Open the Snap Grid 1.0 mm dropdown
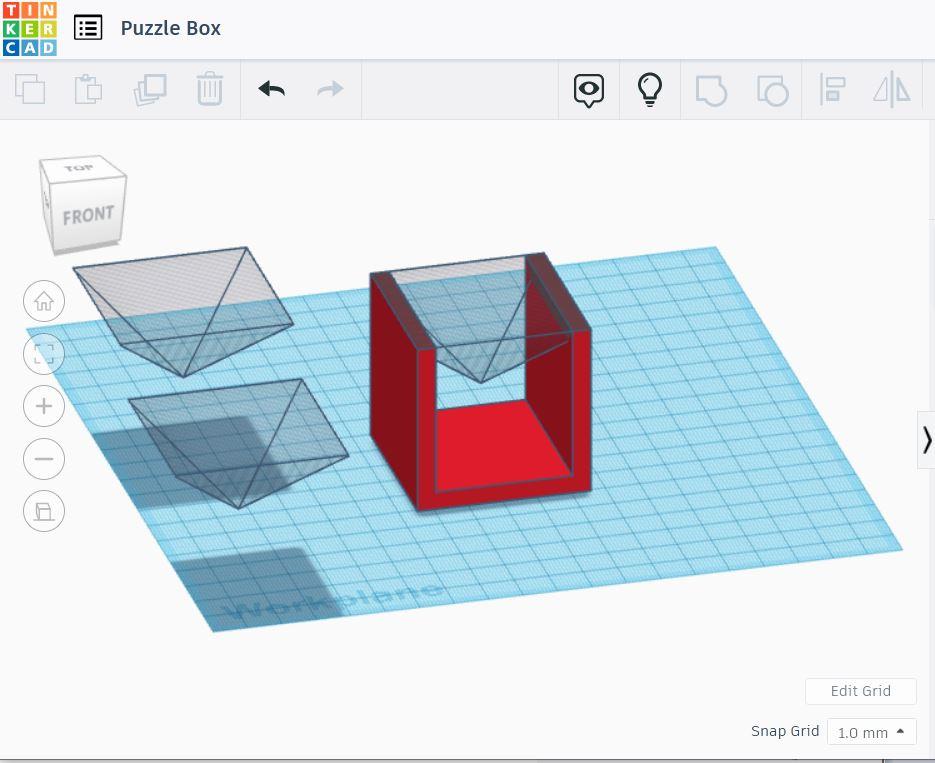 pos(871,732)
